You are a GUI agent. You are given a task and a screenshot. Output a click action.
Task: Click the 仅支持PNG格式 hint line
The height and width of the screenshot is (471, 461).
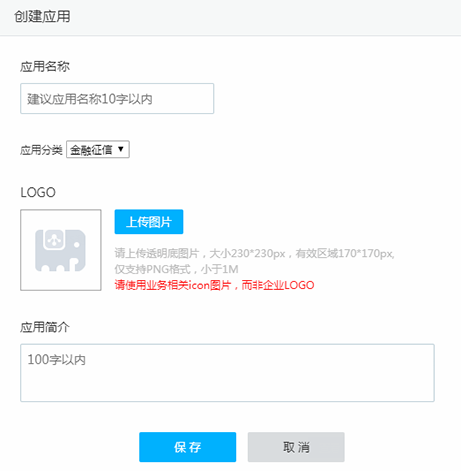(176, 269)
